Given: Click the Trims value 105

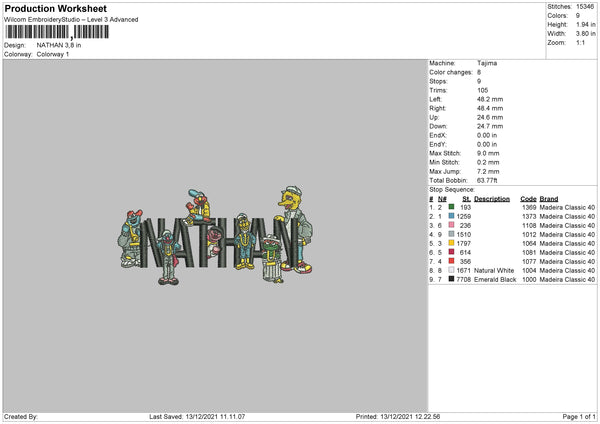Looking at the screenshot, I should [483, 90].
